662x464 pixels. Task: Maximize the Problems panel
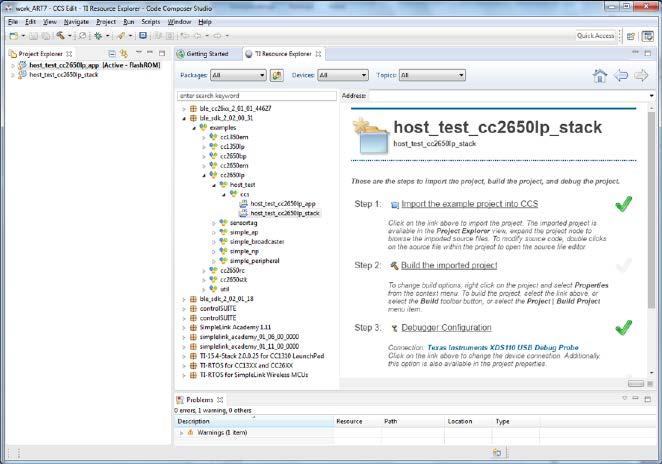coord(648,399)
